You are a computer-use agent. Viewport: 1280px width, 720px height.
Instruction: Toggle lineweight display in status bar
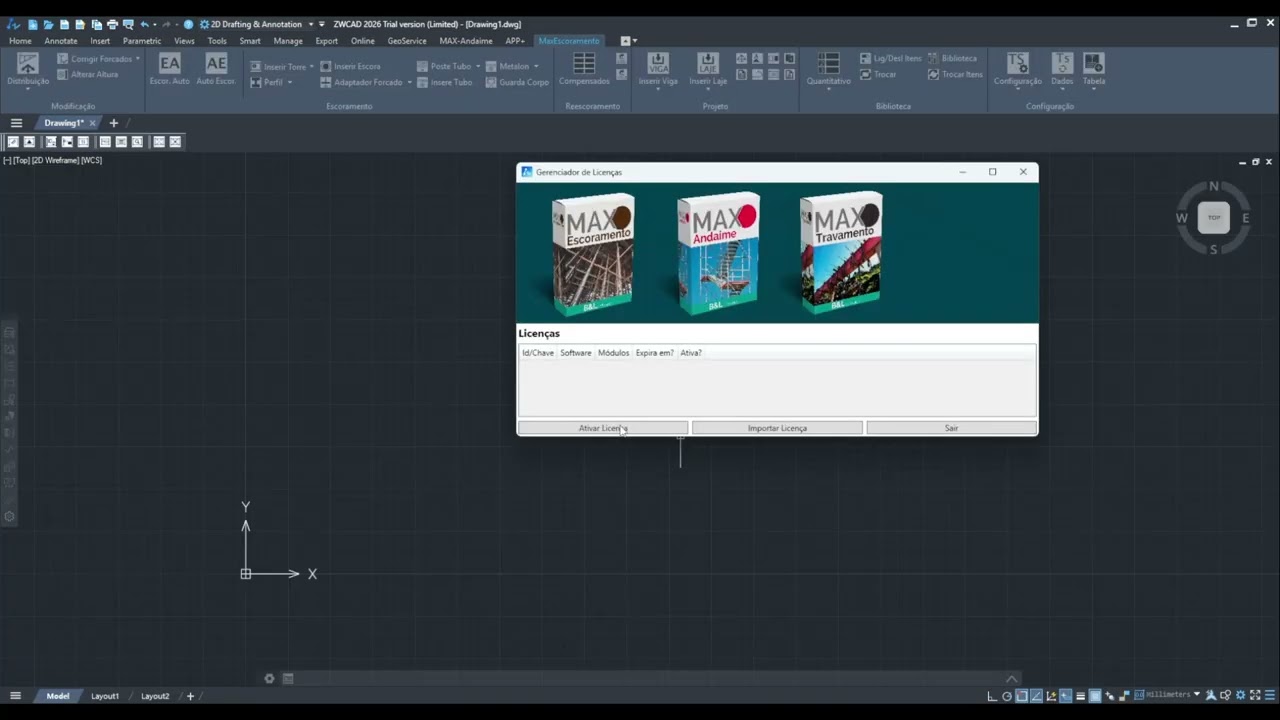(x=1080, y=696)
